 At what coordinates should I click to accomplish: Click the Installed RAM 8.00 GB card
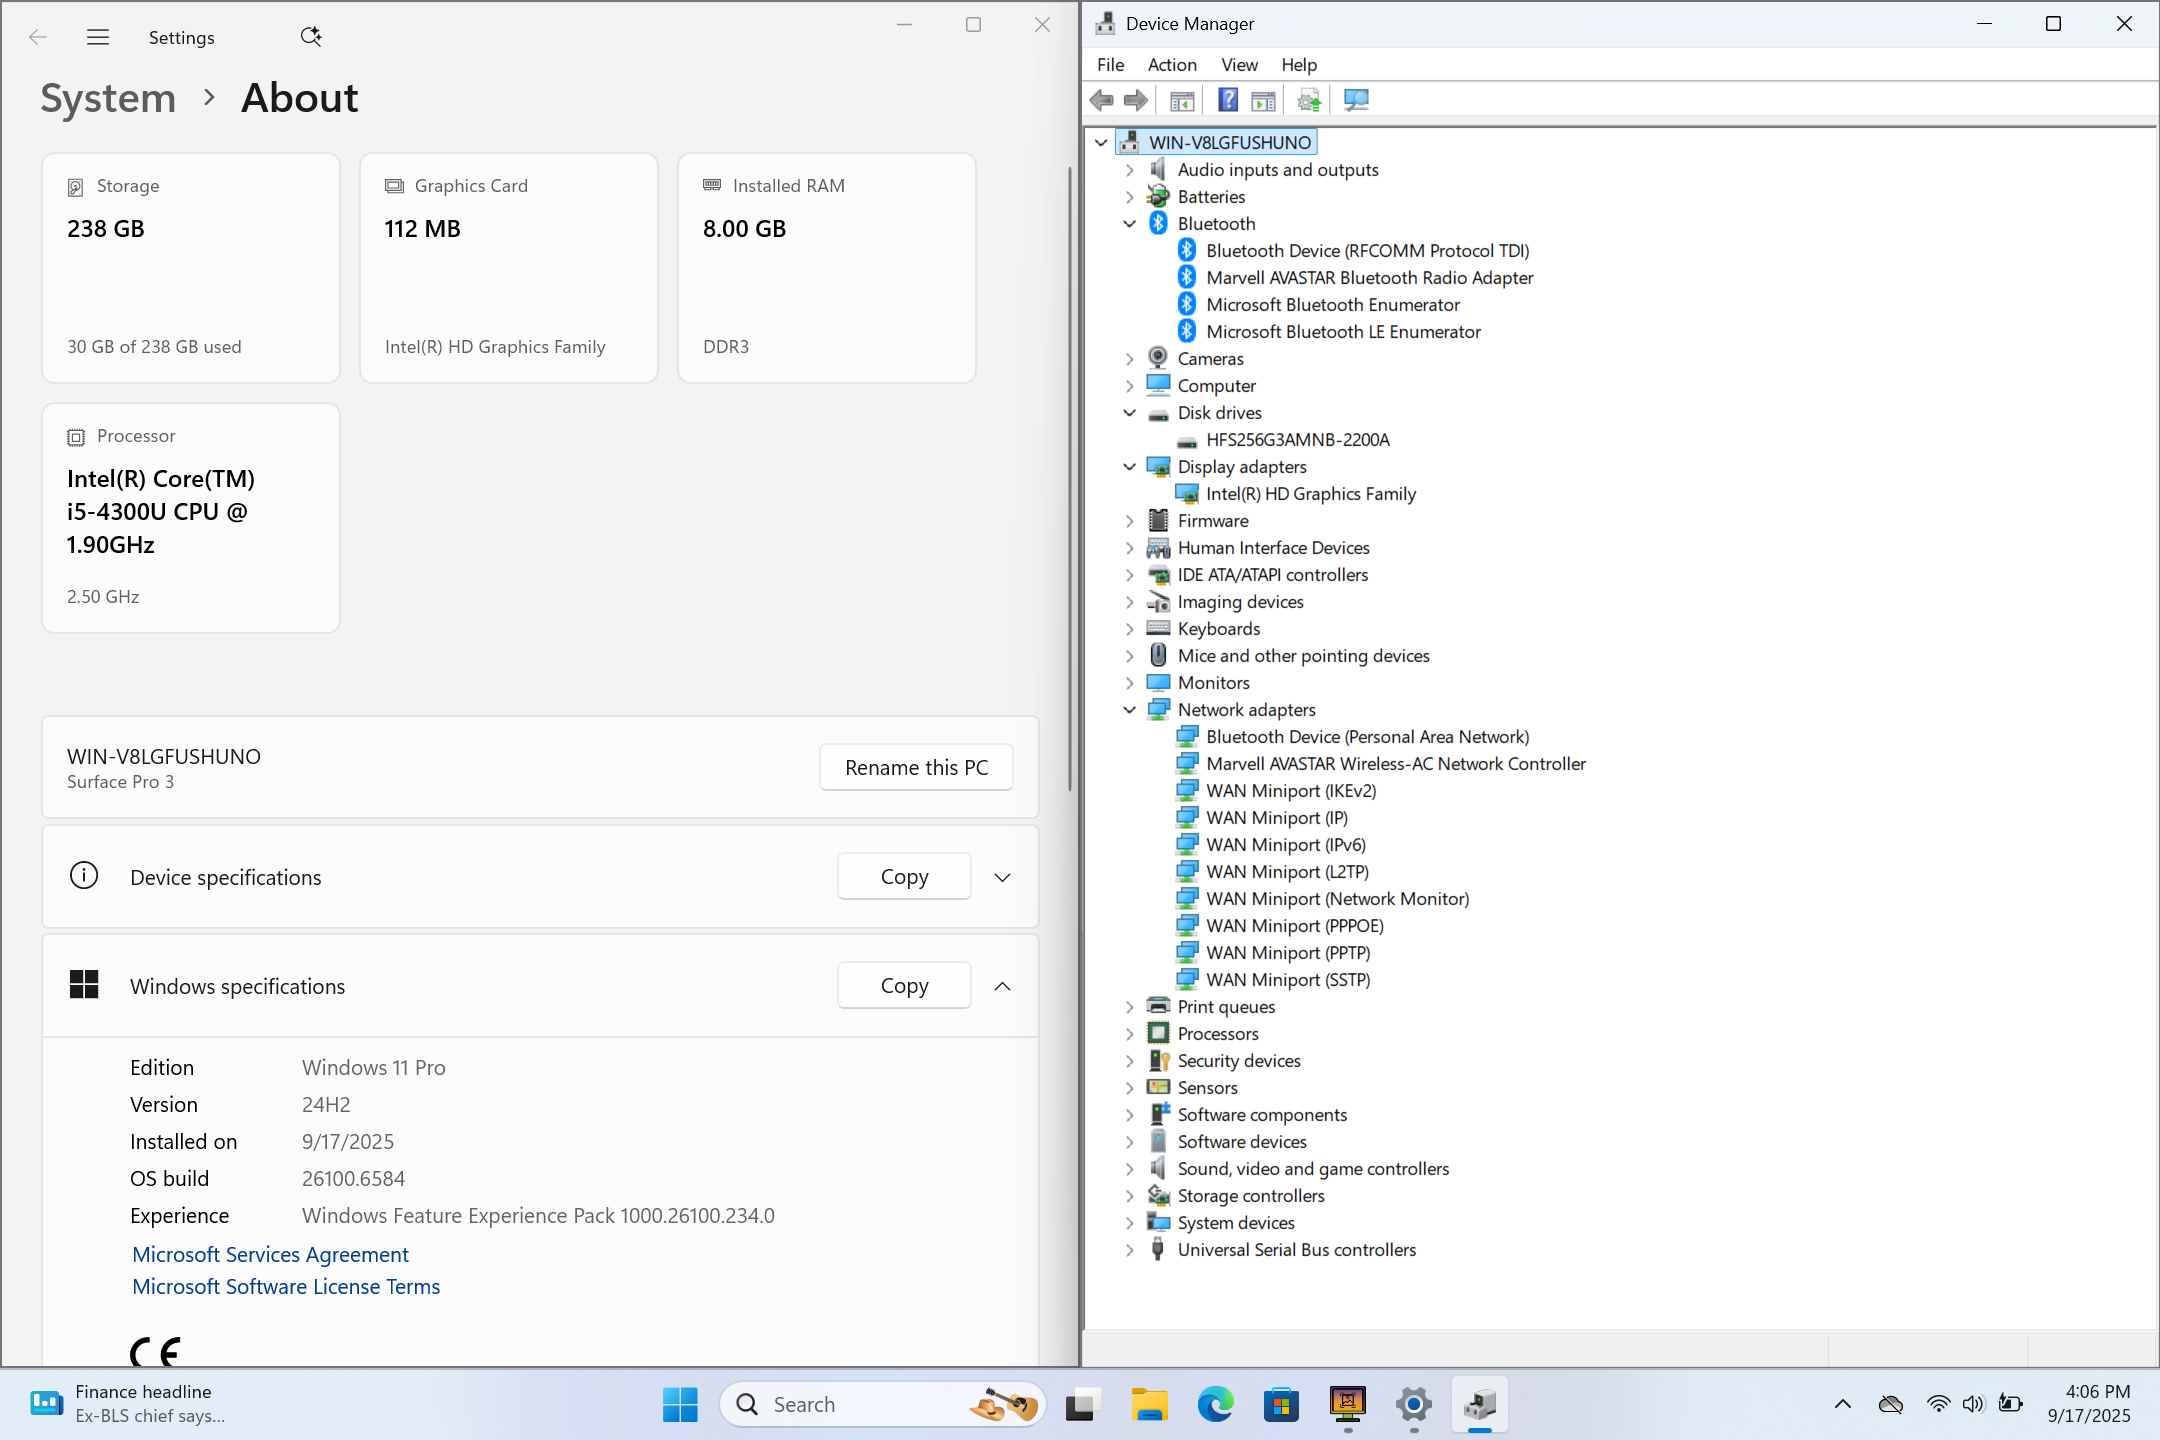[827, 268]
